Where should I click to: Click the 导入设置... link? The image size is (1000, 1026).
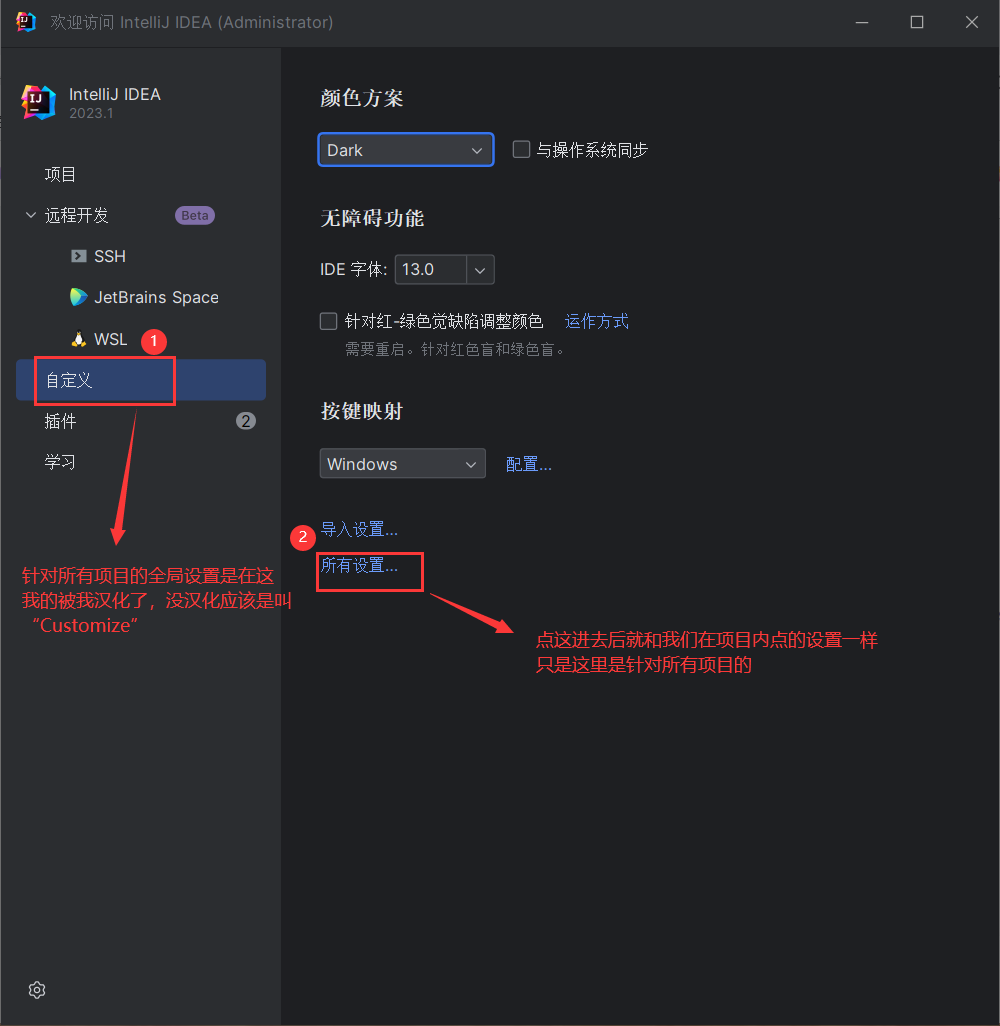tap(359, 529)
